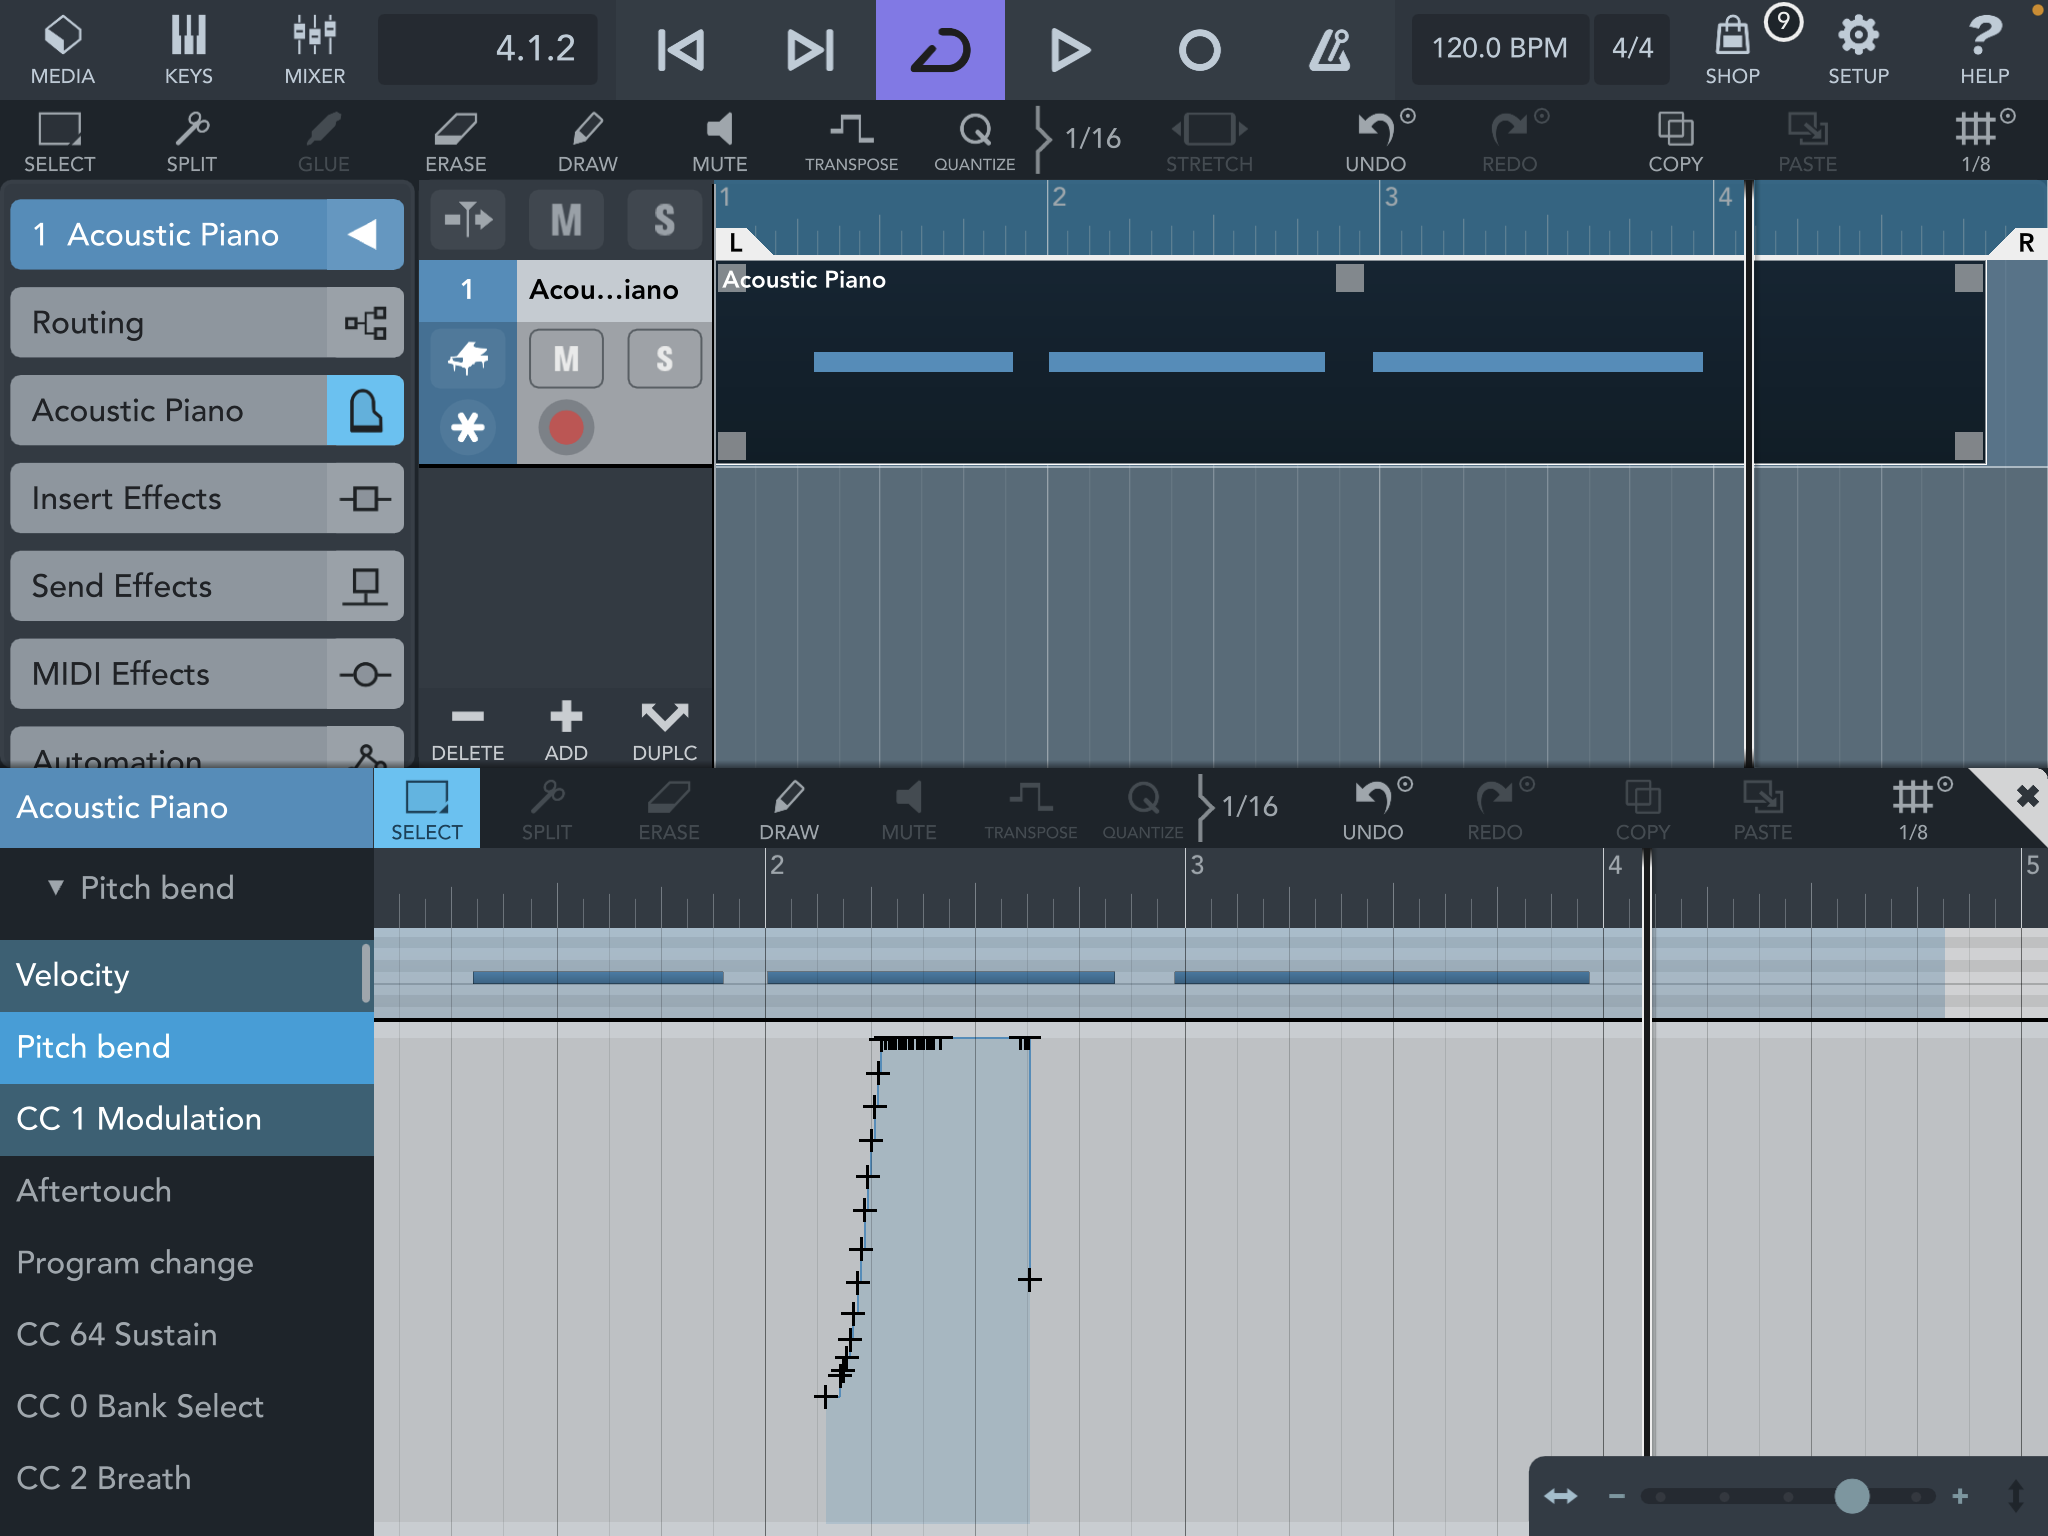DELETE the selected track
The width and height of the screenshot is (2048, 1536).
(467, 730)
